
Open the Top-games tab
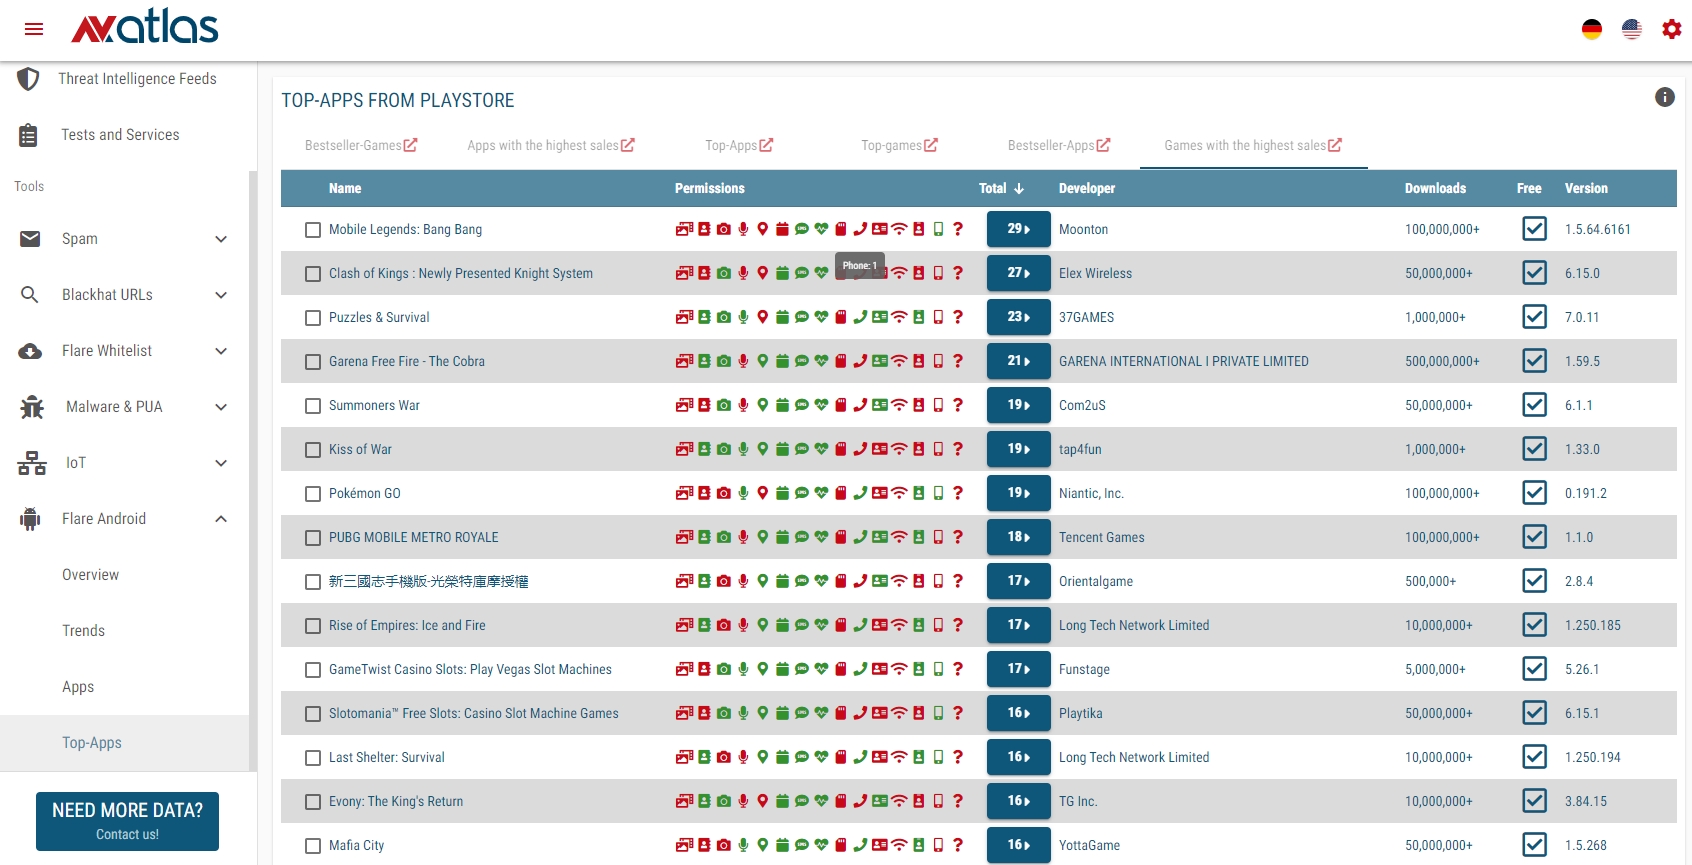(898, 145)
